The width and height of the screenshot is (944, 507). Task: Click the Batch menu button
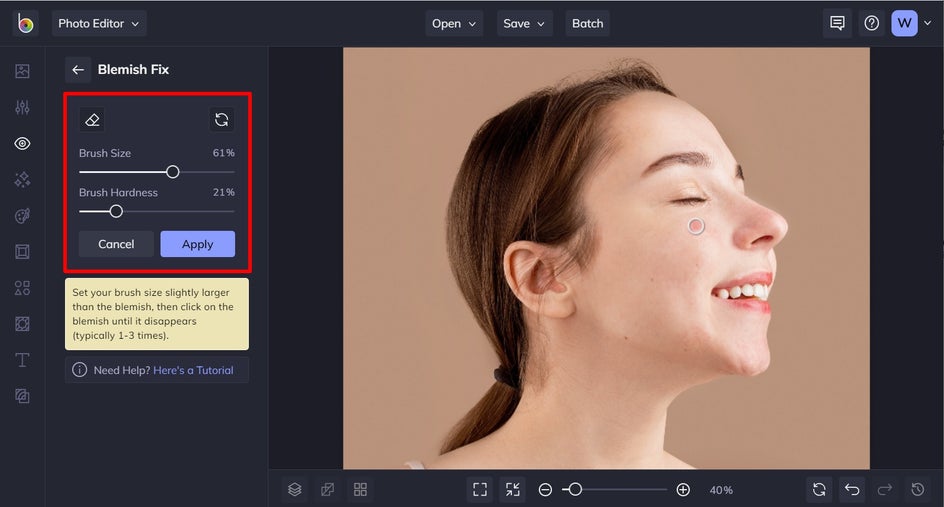(x=587, y=23)
